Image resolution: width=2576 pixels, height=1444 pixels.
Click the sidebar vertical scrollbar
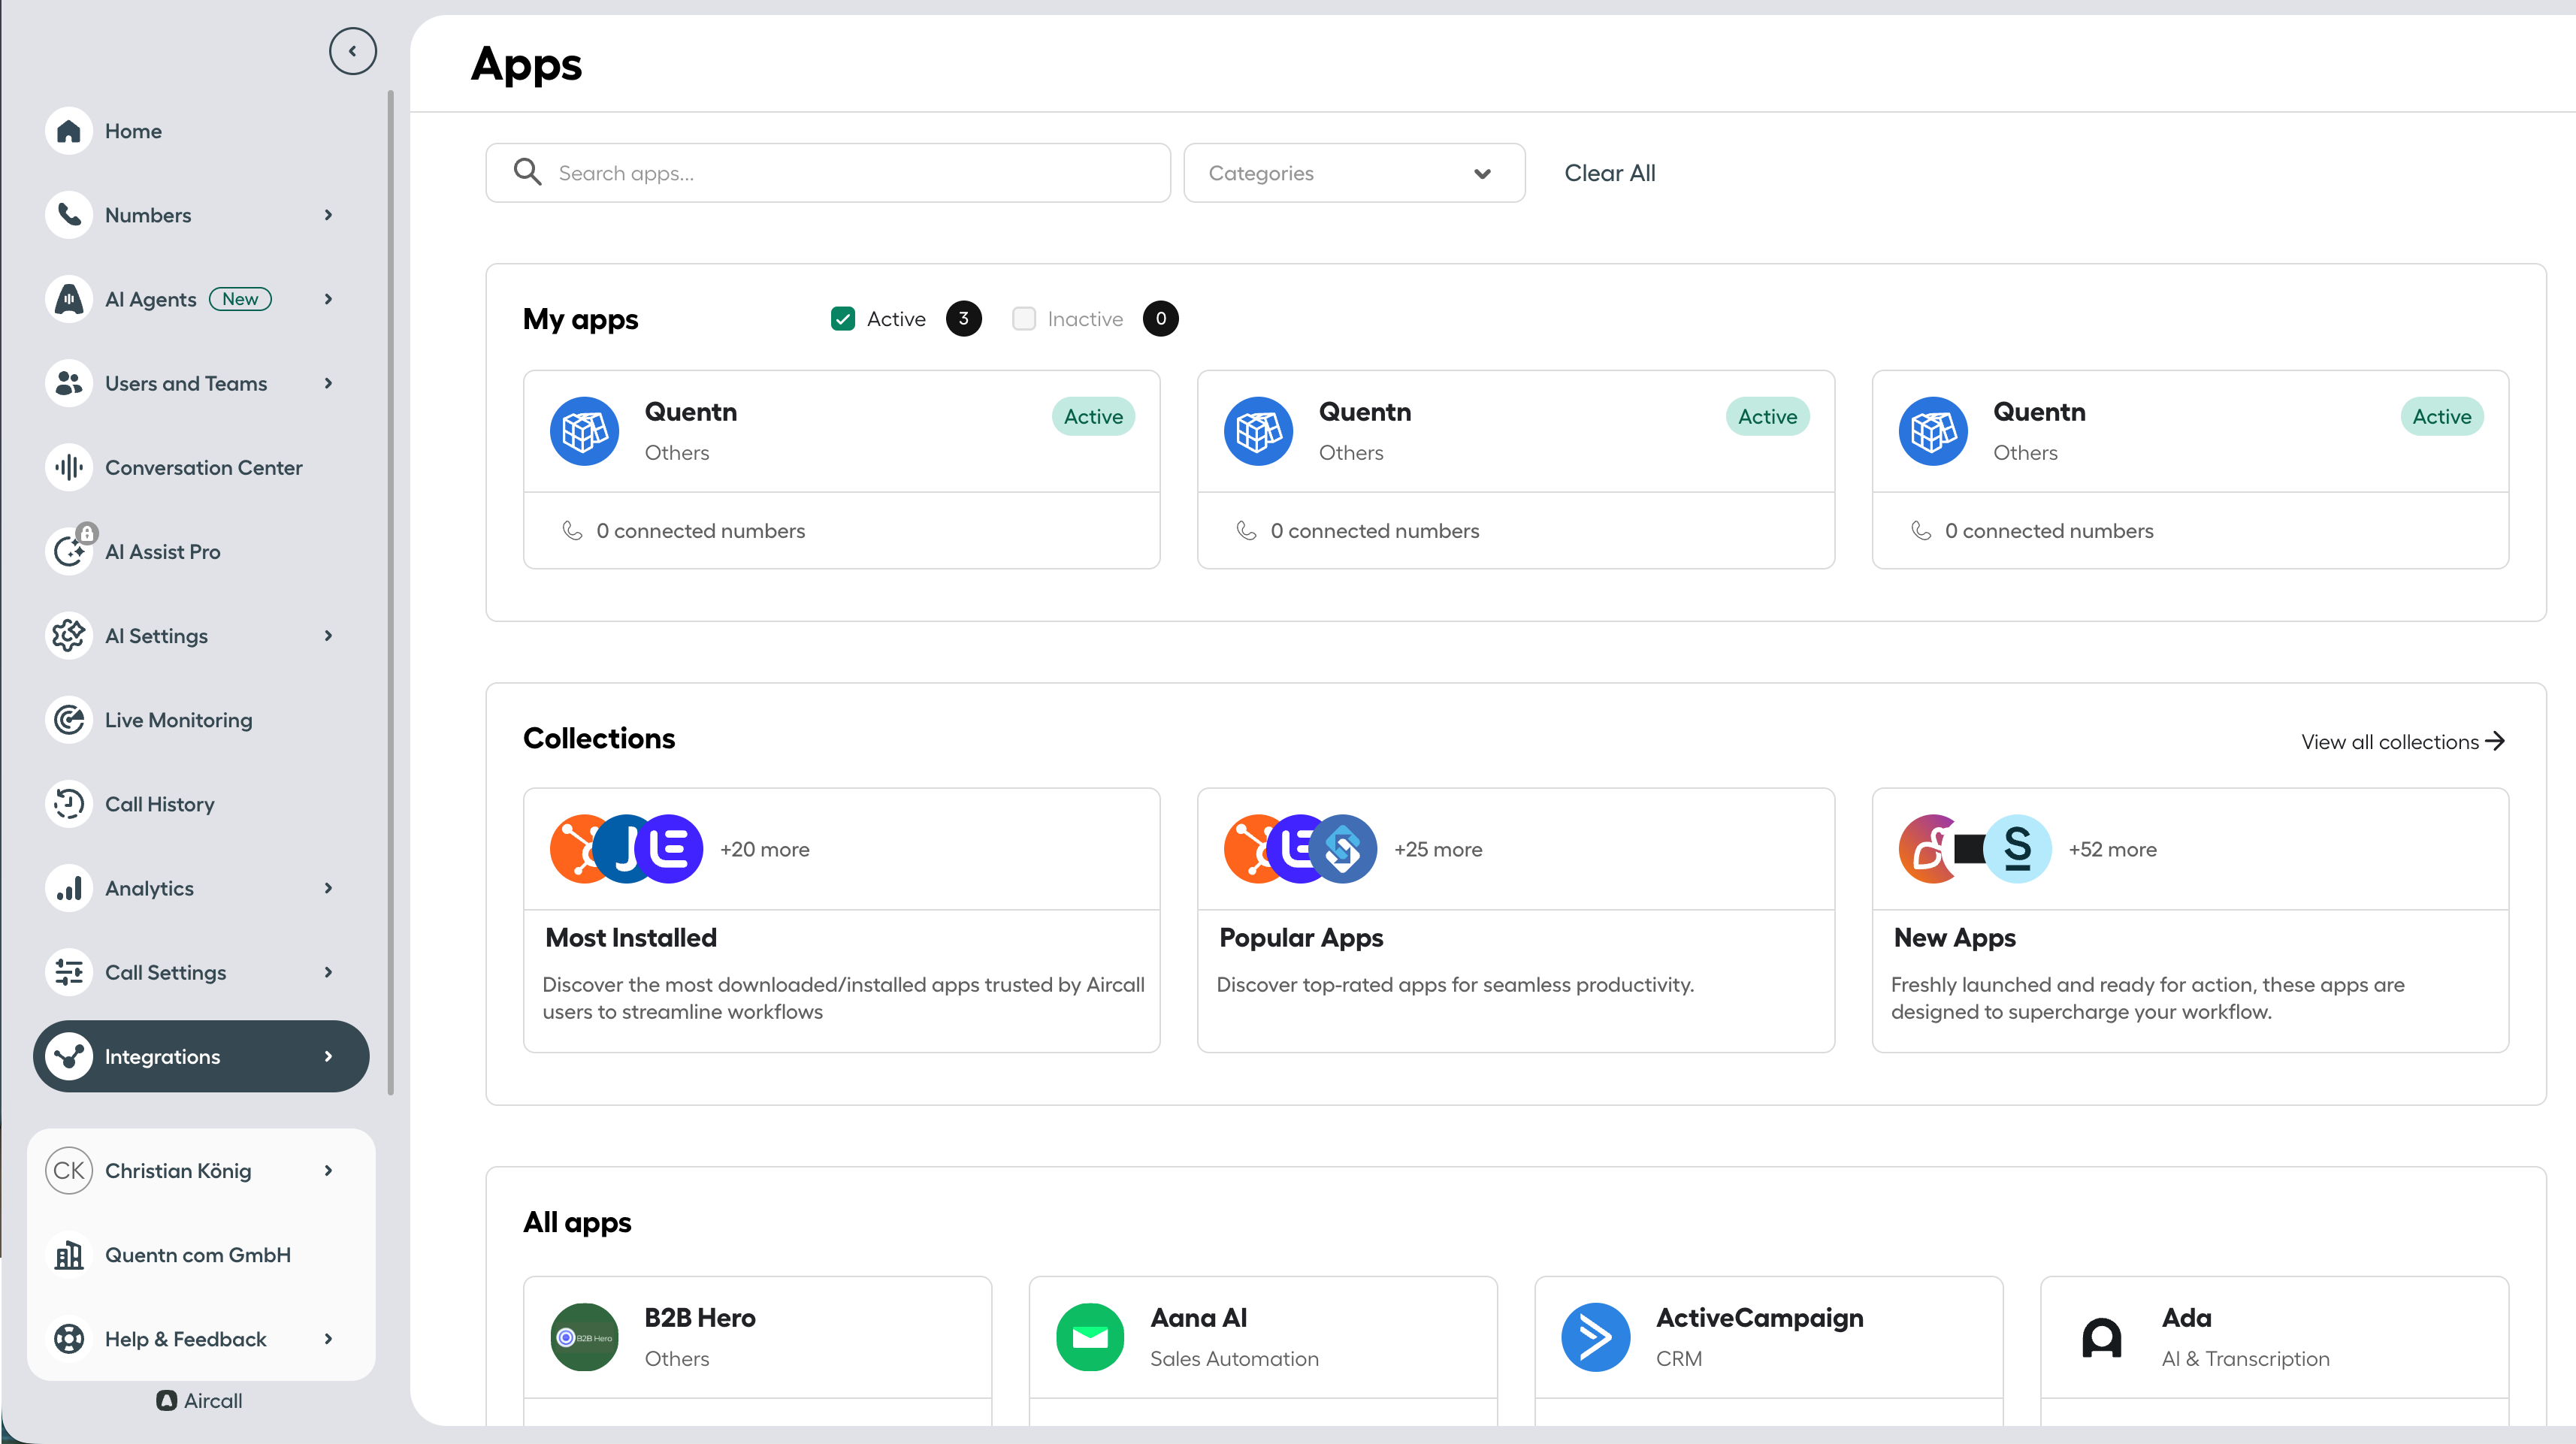[x=390, y=592]
